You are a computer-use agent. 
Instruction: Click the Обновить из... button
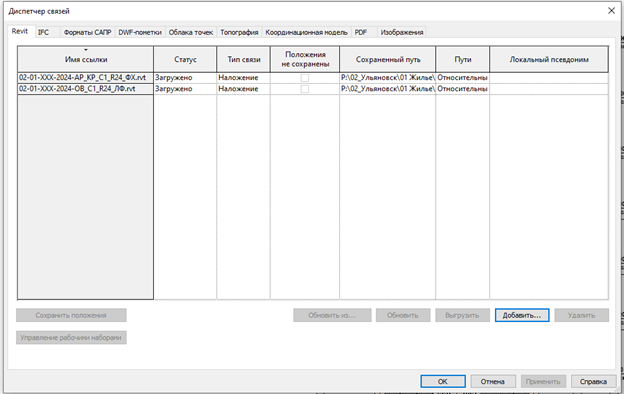pos(332,315)
